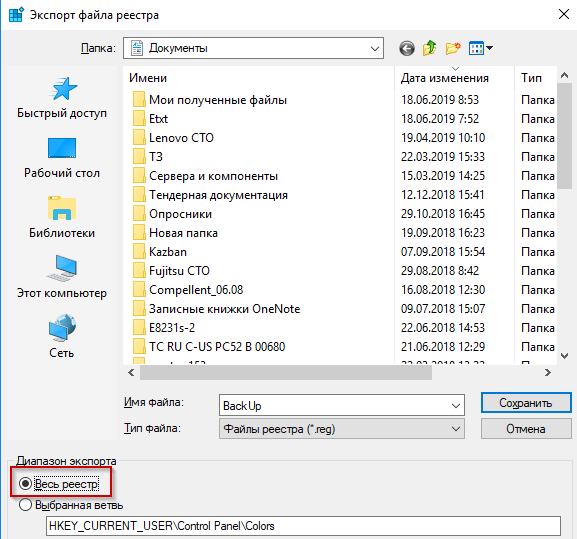Image resolution: width=577 pixels, height=539 pixels.
Task: Open Сеть in the sidebar
Action: point(62,337)
